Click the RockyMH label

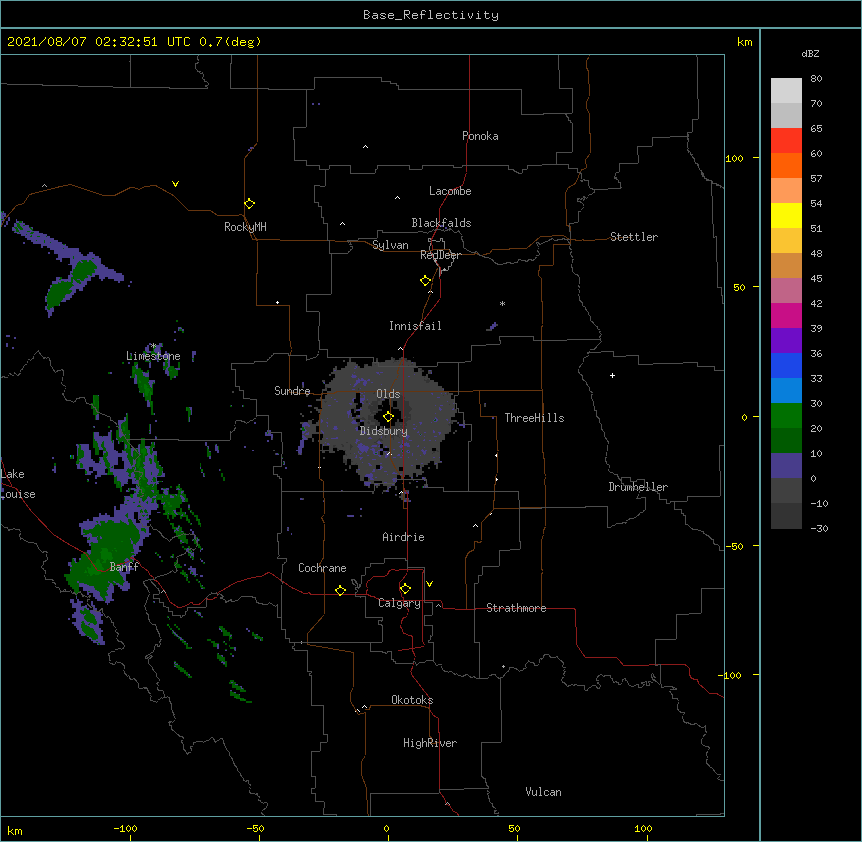(245, 226)
